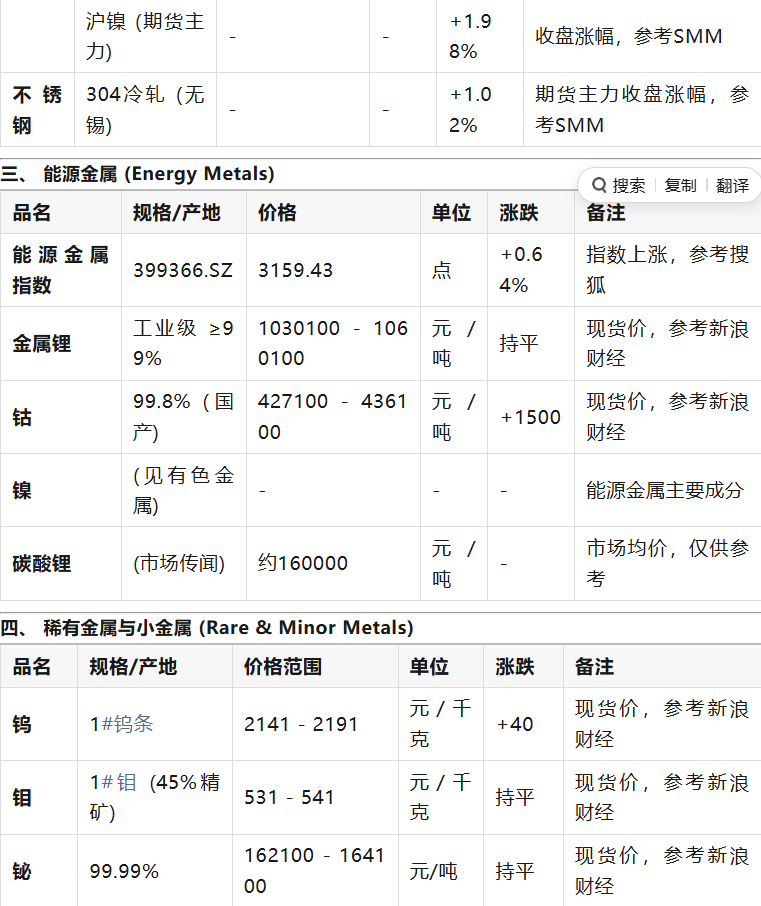This screenshot has width=761, height=906.
Task: Click the 价格范围 column header
Action: [283, 667]
